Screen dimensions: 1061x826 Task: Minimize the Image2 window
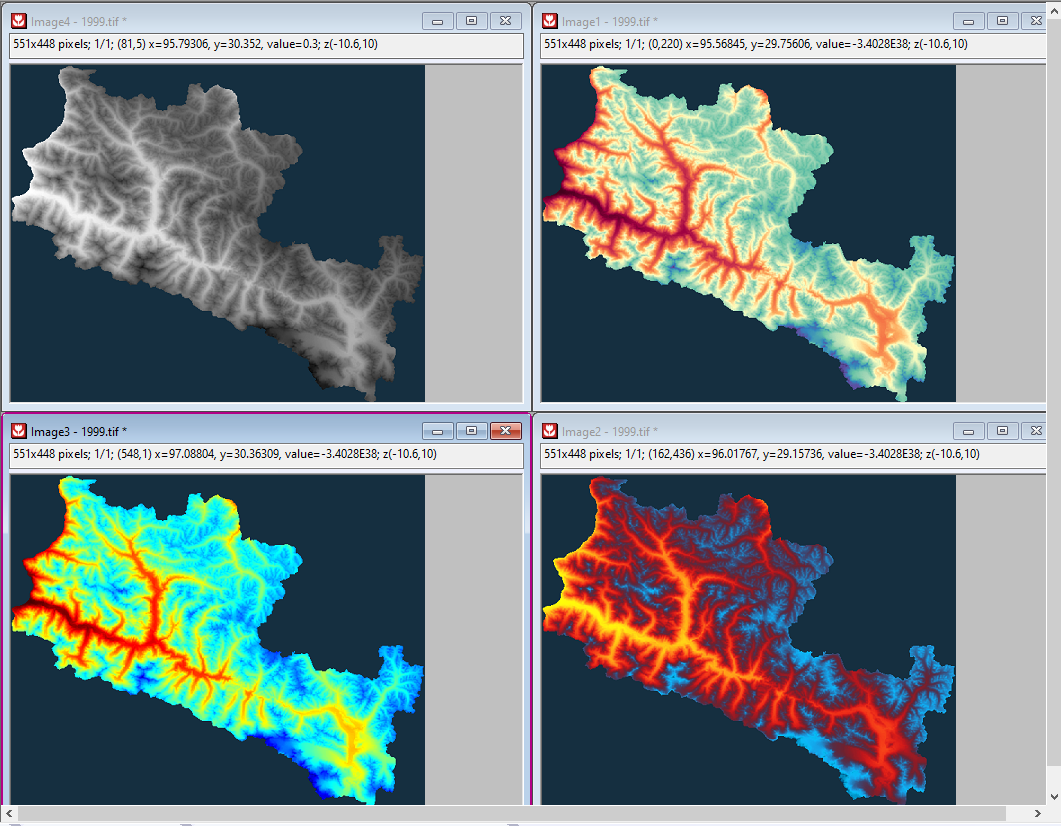point(968,431)
